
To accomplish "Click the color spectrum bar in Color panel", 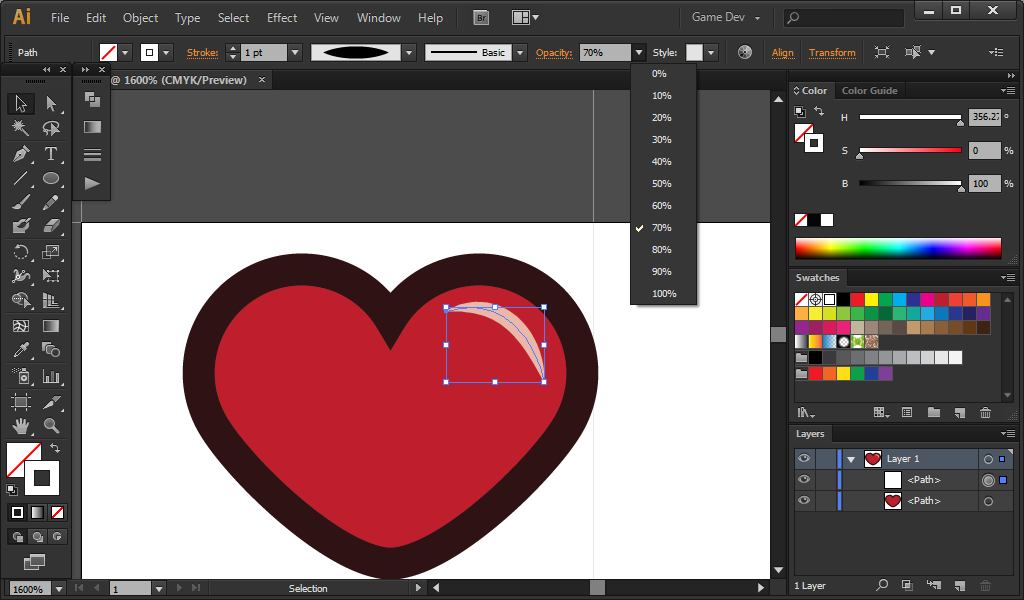I will pos(897,248).
